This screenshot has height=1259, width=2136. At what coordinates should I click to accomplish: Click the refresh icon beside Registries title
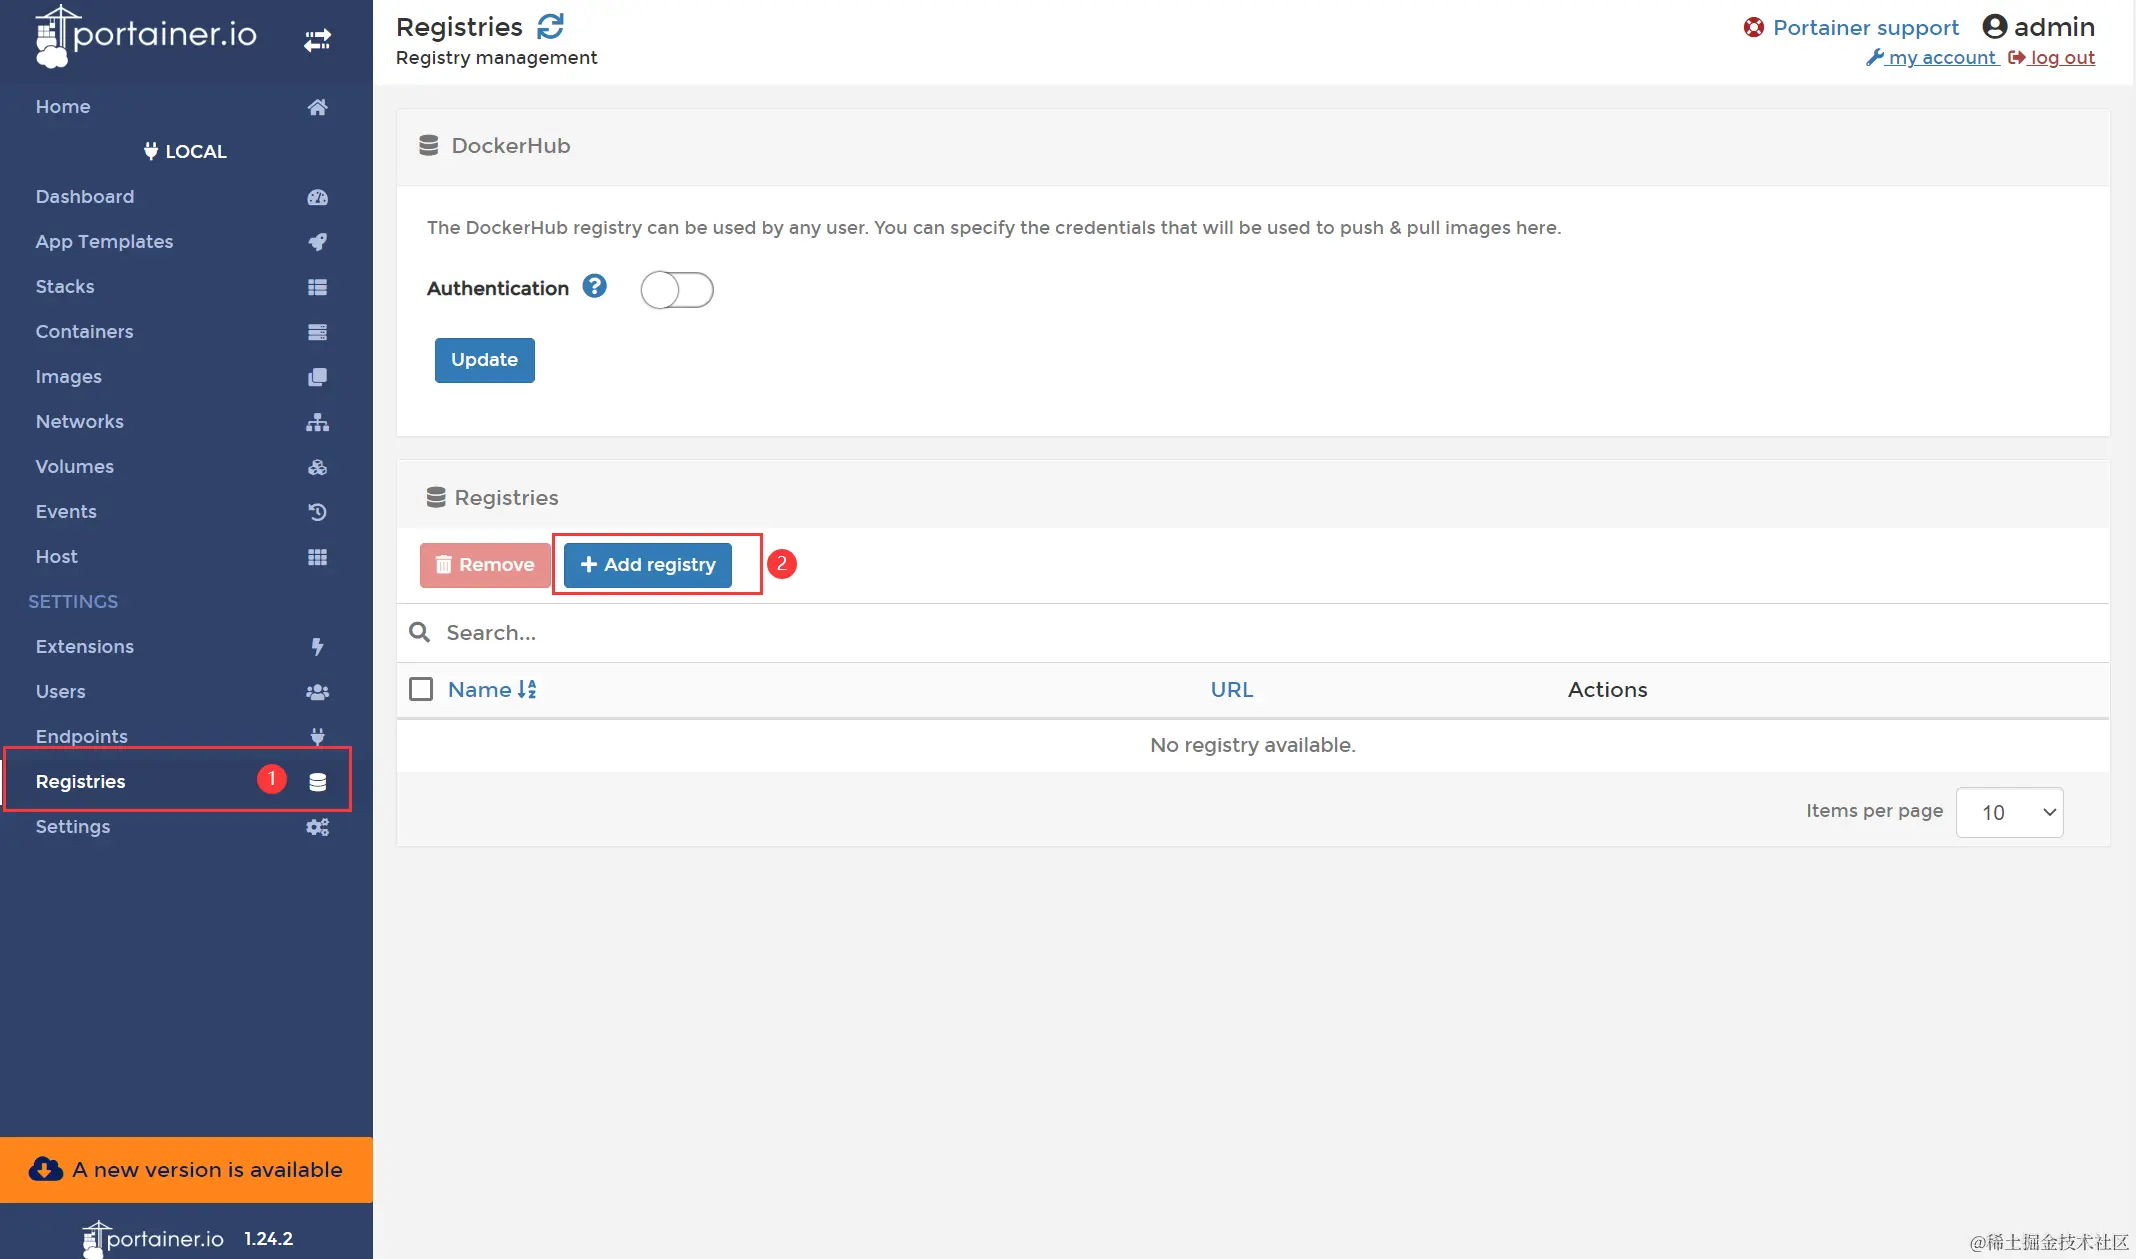(550, 26)
